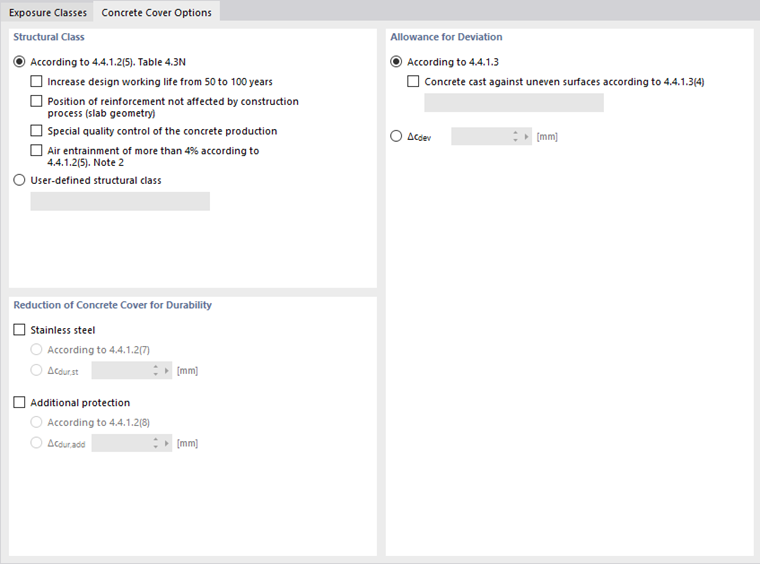Select the Δcdev radio button
The height and width of the screenshot is (564, 760).
397,136
